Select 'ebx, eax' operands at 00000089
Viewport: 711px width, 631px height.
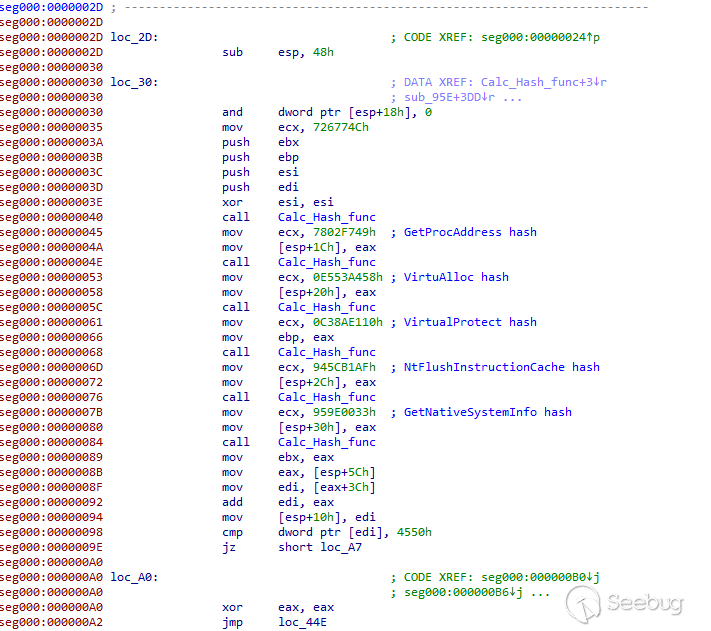tap(306, 457)
